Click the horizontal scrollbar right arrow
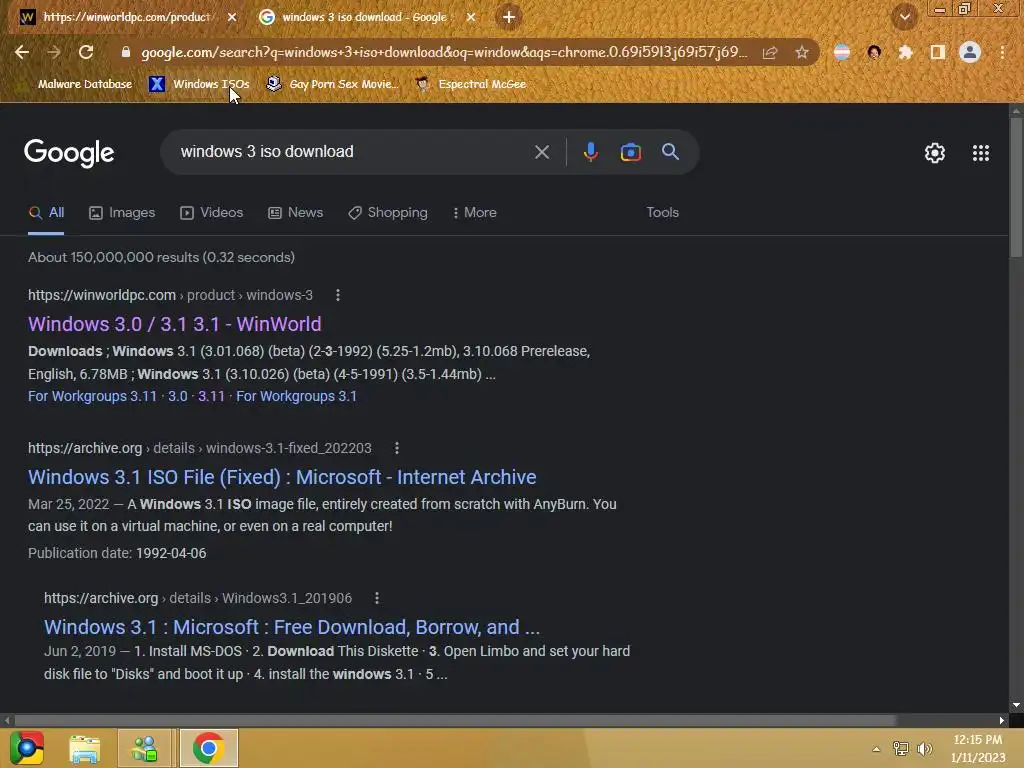Image resolution: width=1024 pixels, height=768 pixels. pyautogui.click(x=1002, y=720)
